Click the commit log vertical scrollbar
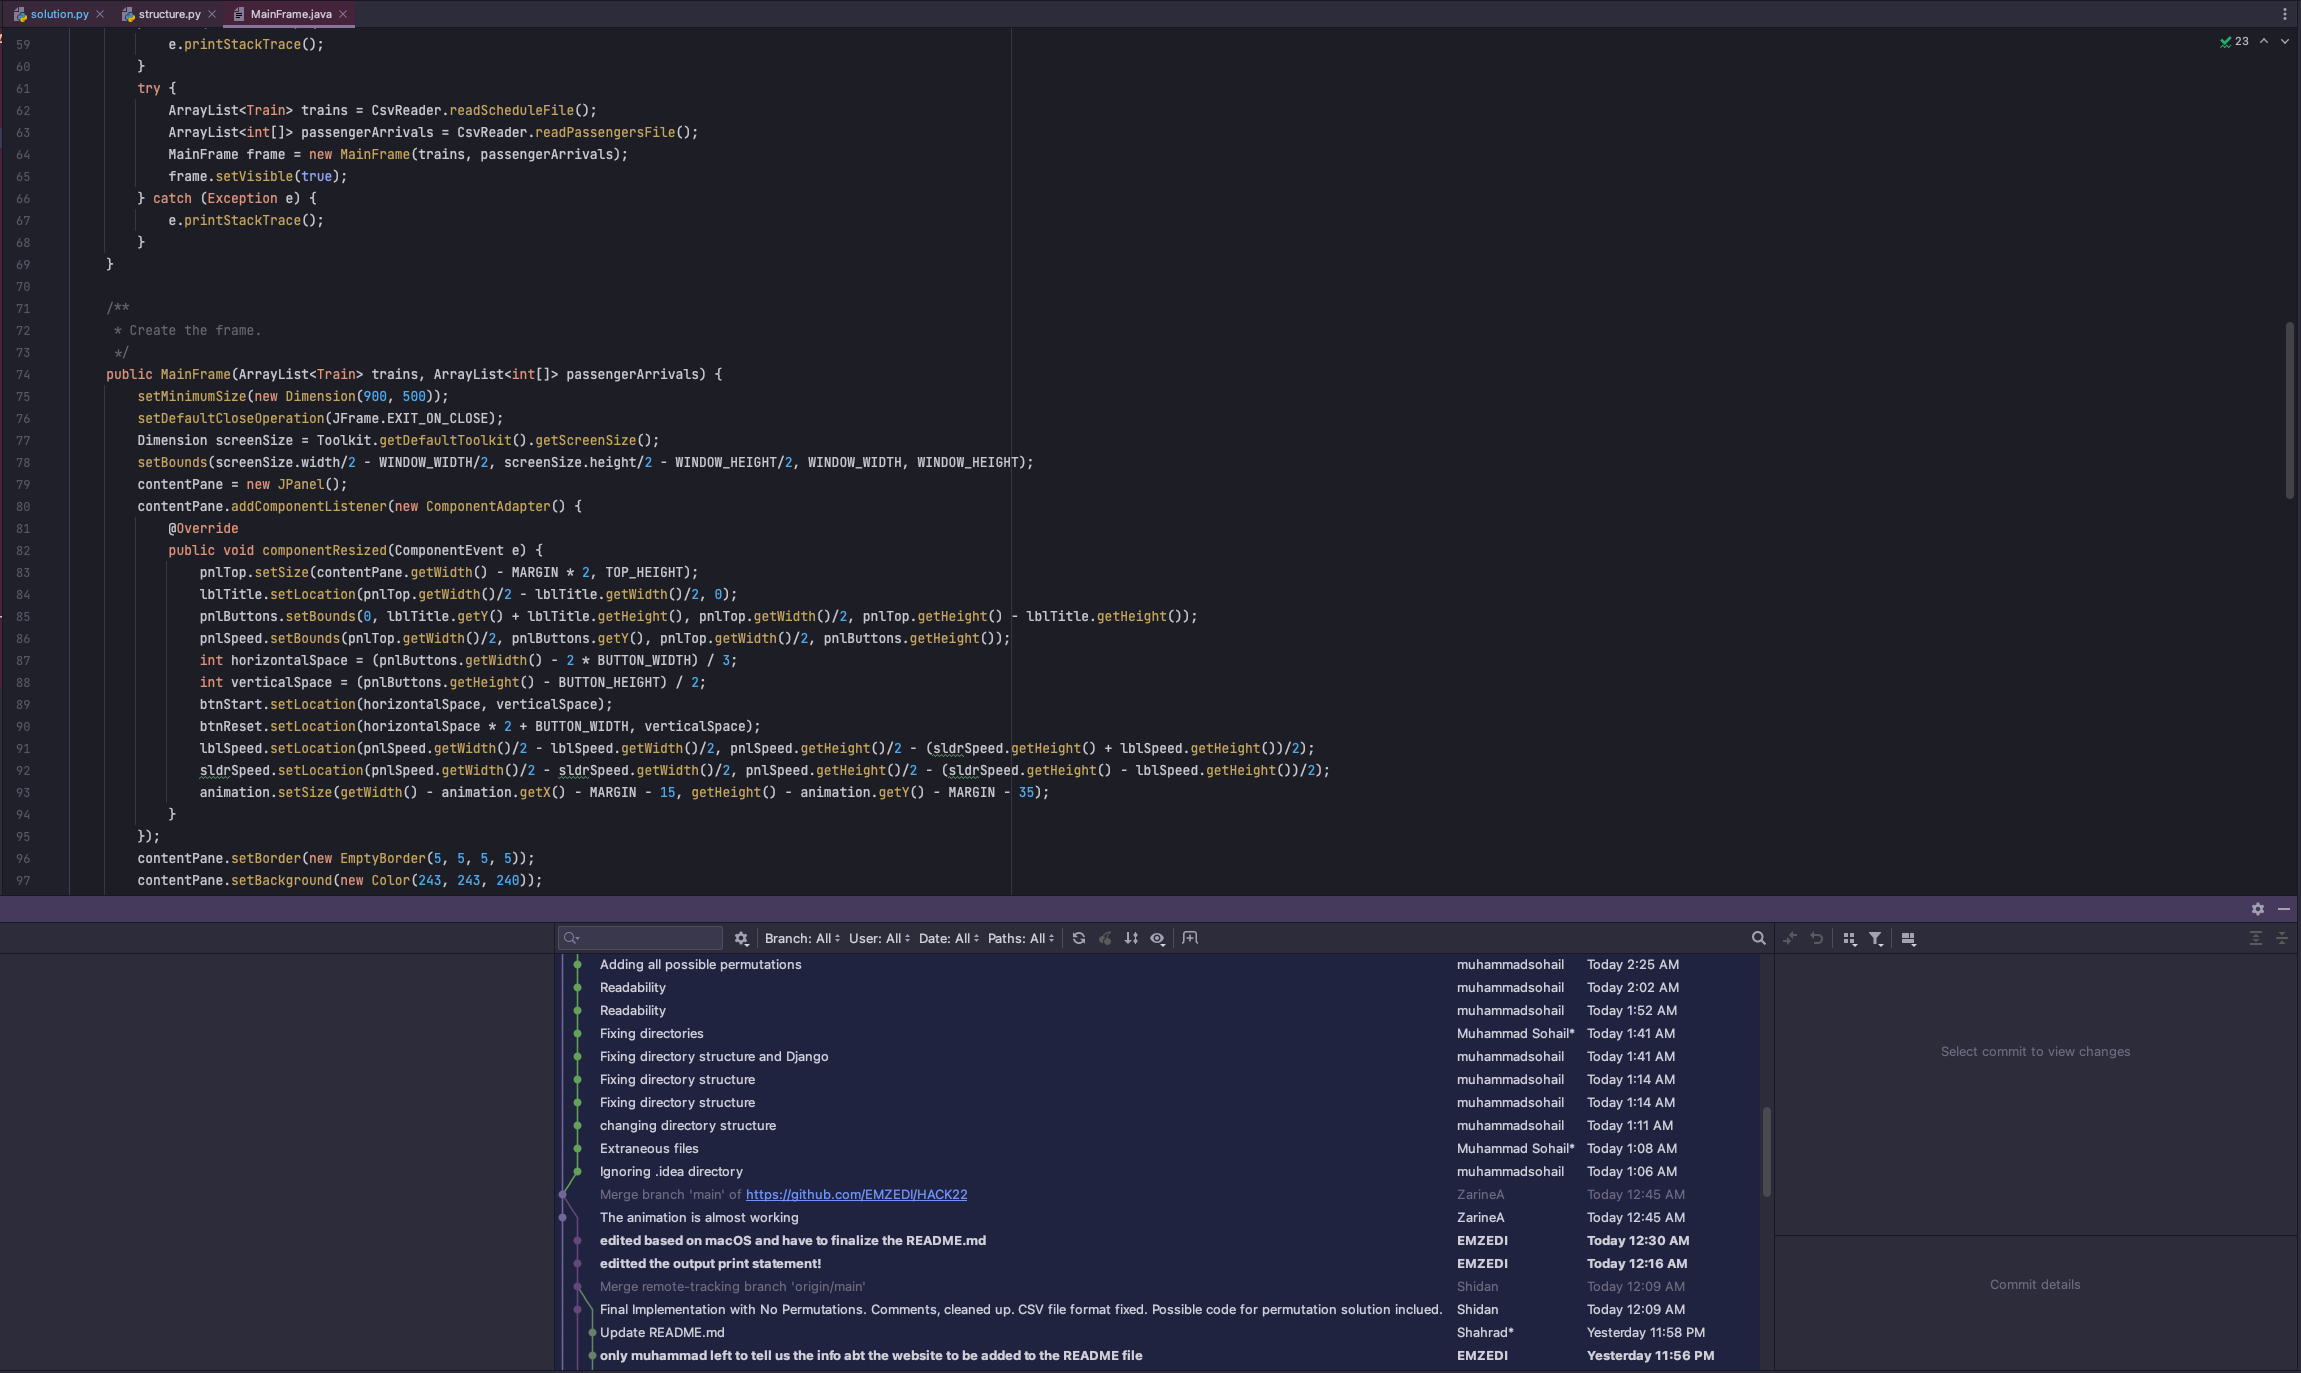 1766,1150
